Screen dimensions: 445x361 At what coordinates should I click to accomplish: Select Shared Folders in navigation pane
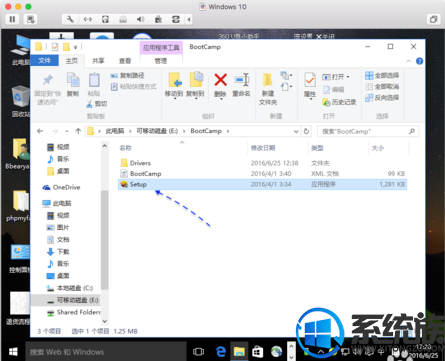[73, 312]
